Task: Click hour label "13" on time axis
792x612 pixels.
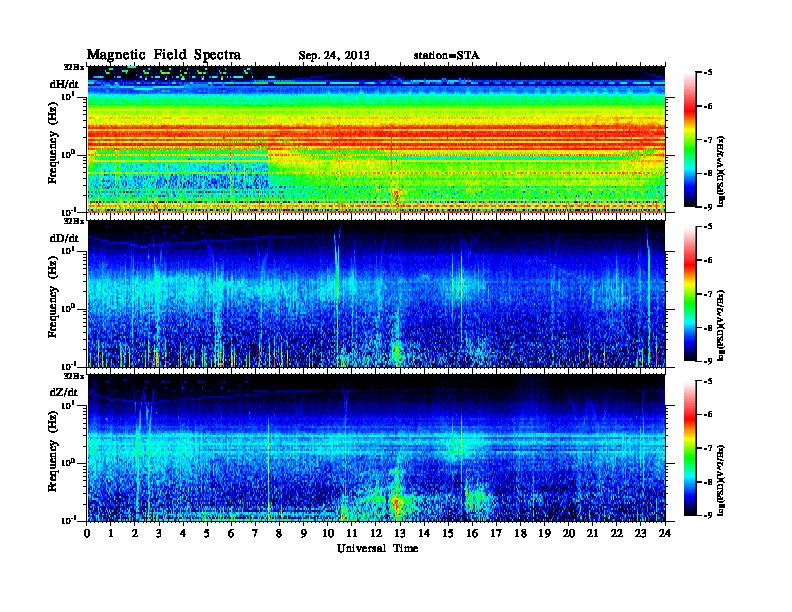Action: 400,533
